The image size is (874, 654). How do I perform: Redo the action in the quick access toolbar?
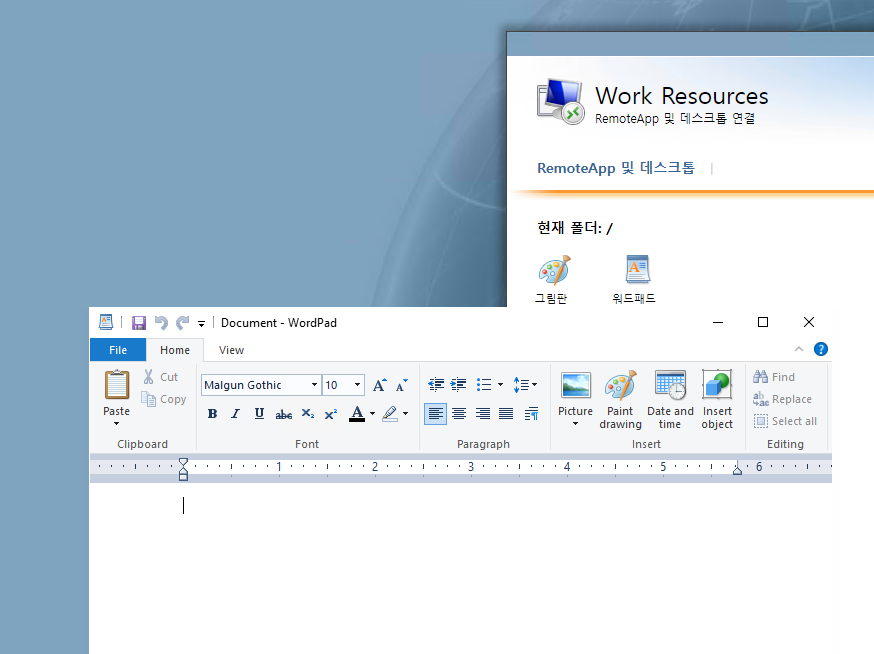click(x=182, y=323)
